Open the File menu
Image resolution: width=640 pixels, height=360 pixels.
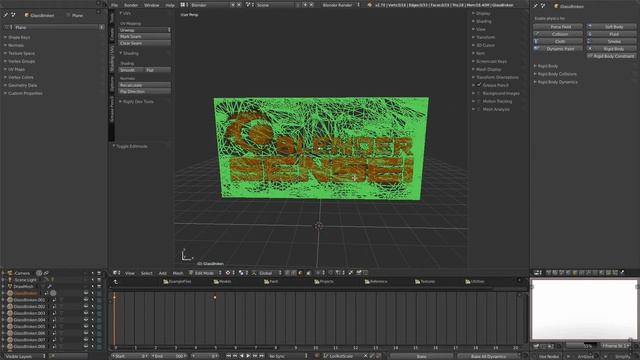pyautogui.click(x=115, y=5)
